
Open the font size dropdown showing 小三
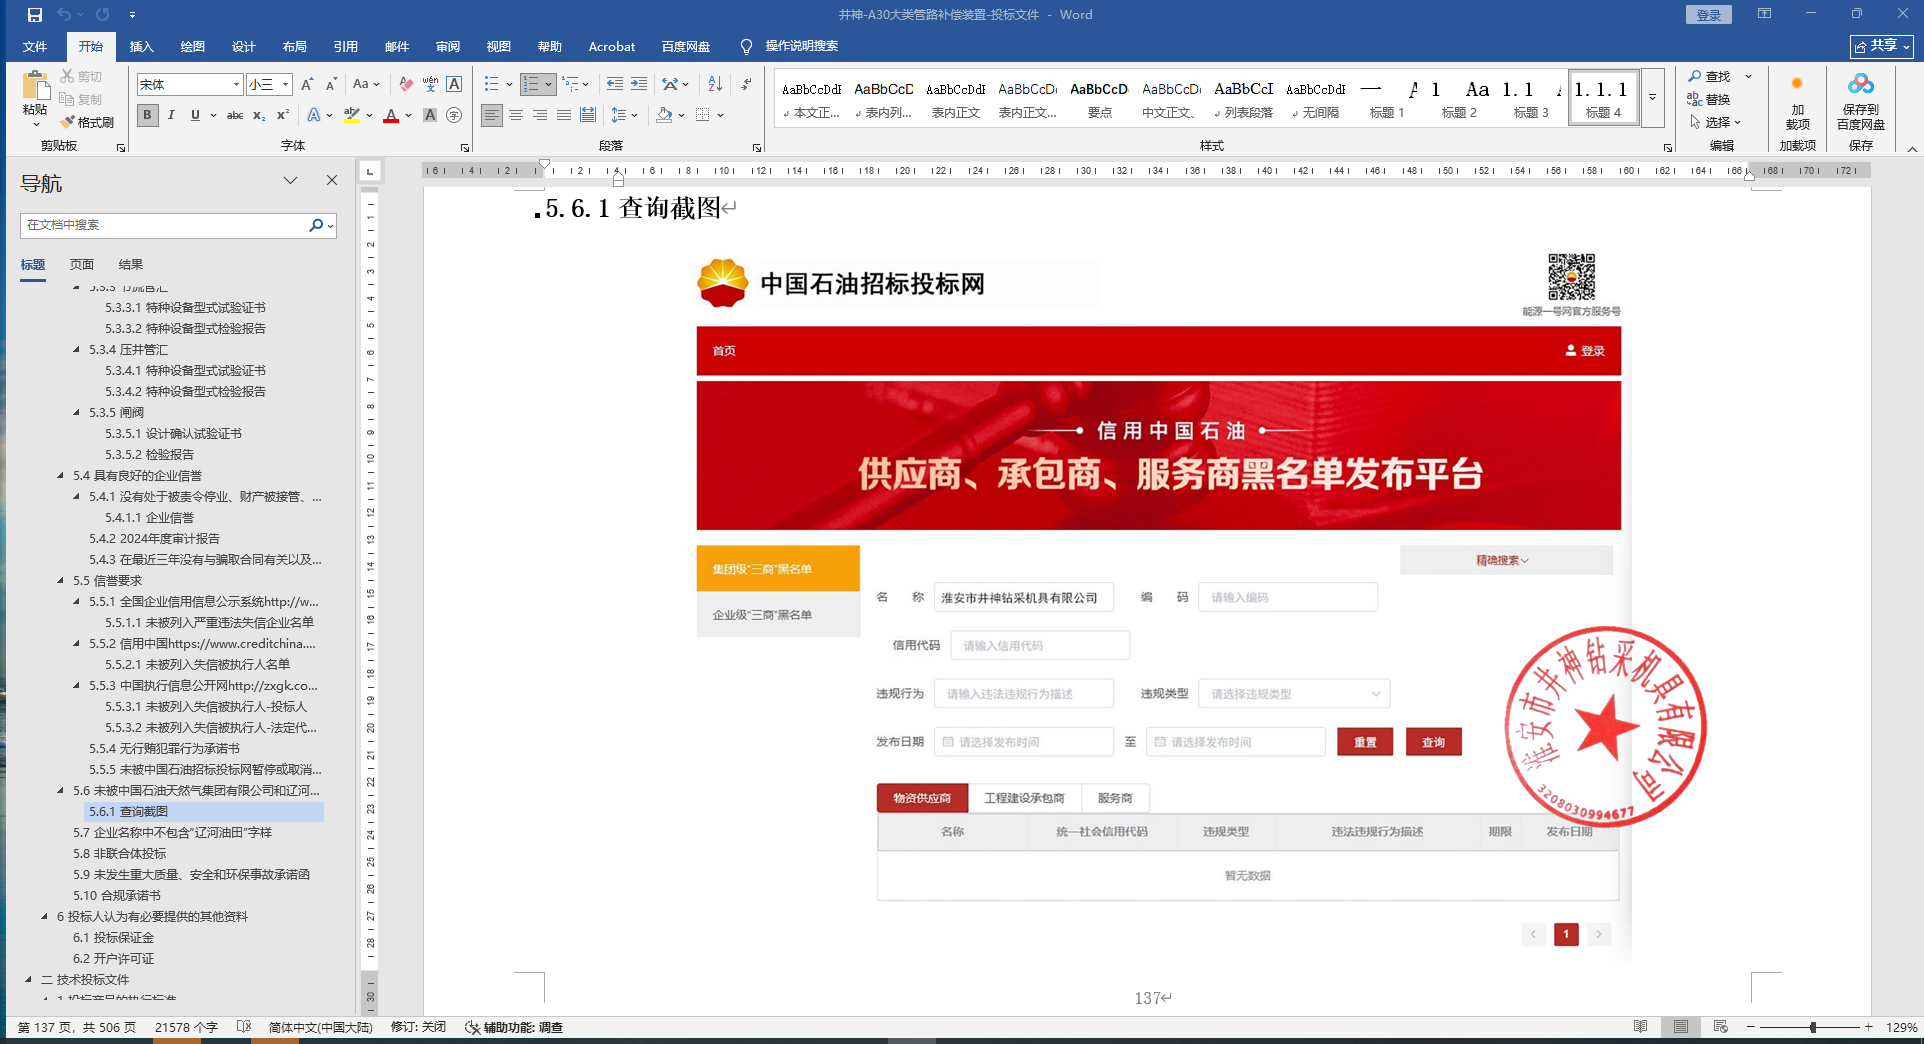(285, 84)
